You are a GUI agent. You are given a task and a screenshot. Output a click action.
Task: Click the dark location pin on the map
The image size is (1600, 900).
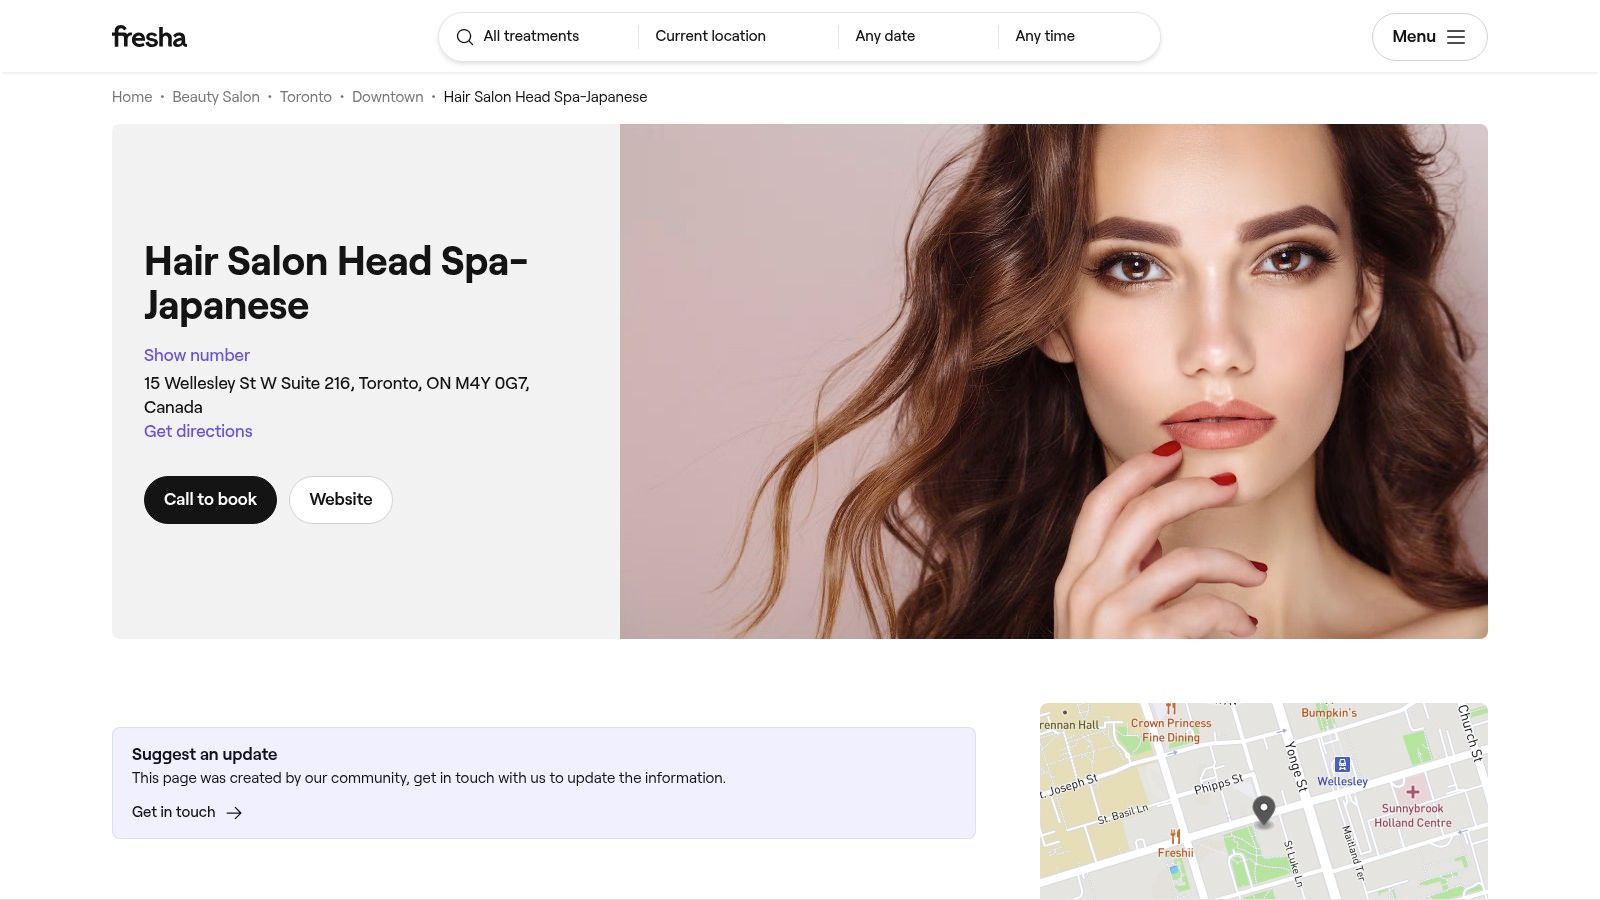[x=1263, y=810]
